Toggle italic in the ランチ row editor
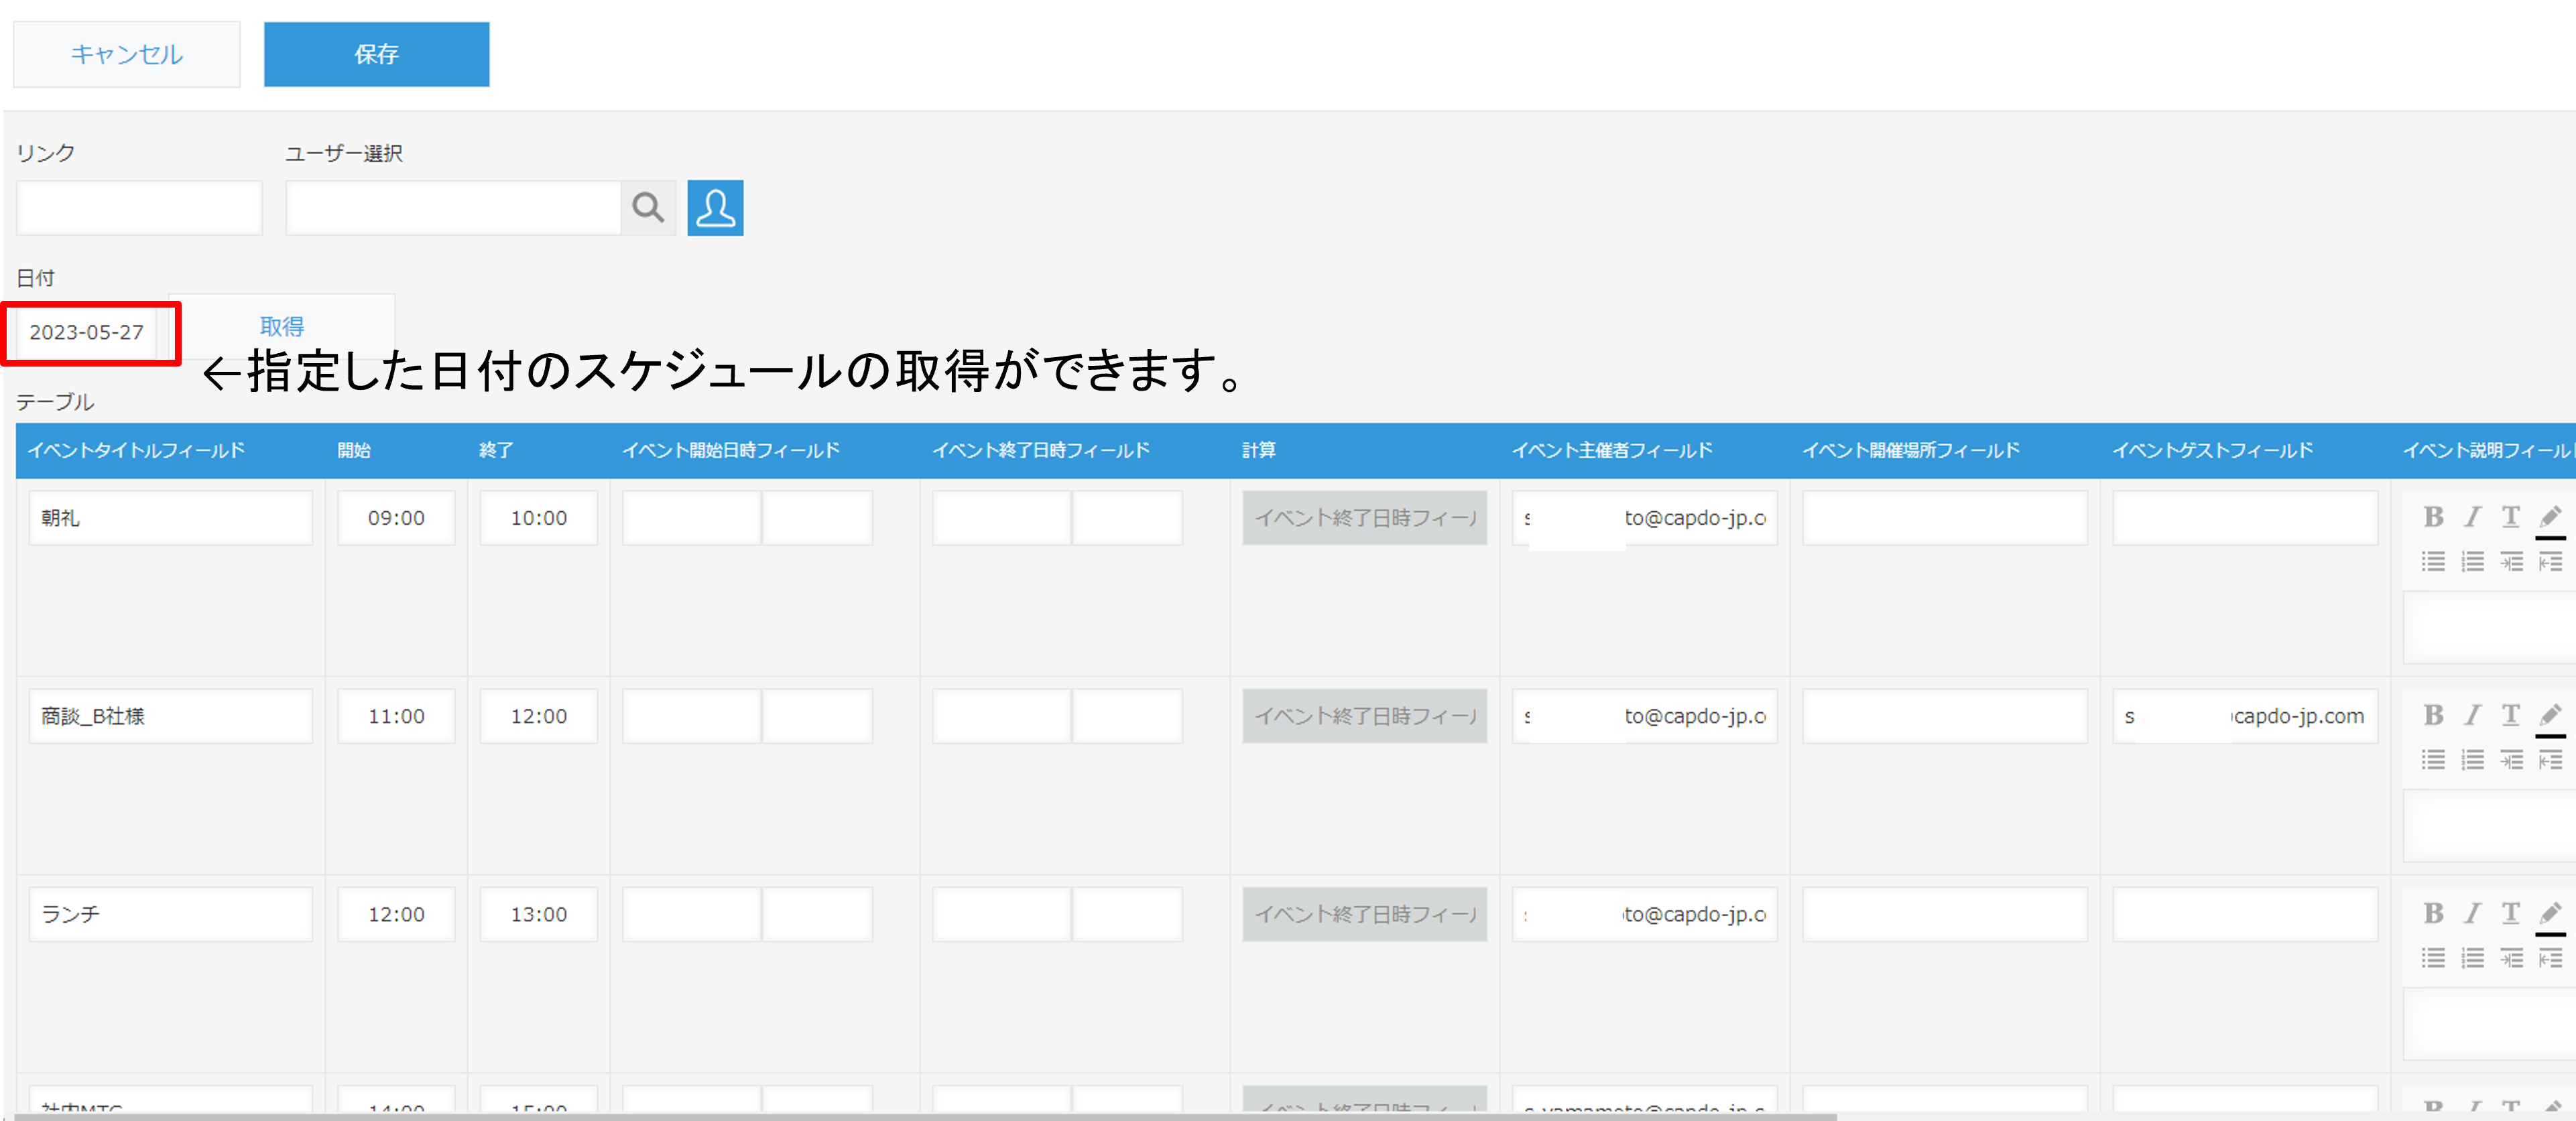The width and height of the screenshot is (2576, 1121). coord(2472,913)
